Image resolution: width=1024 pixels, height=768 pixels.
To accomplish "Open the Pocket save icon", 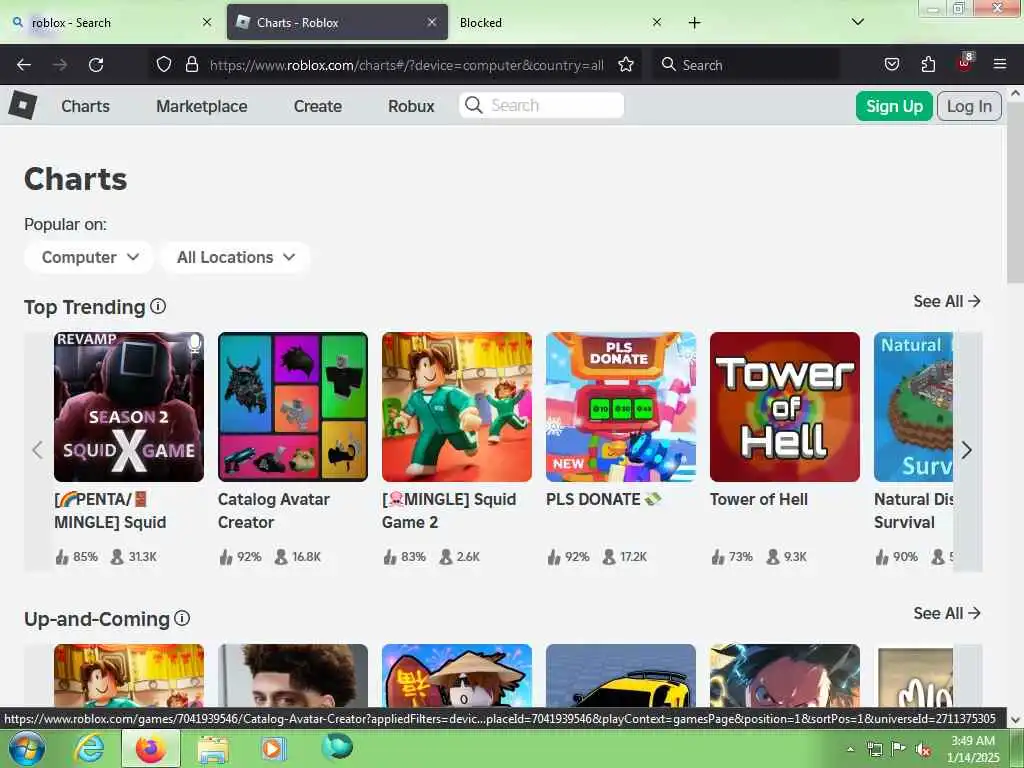I will [891, 65].
